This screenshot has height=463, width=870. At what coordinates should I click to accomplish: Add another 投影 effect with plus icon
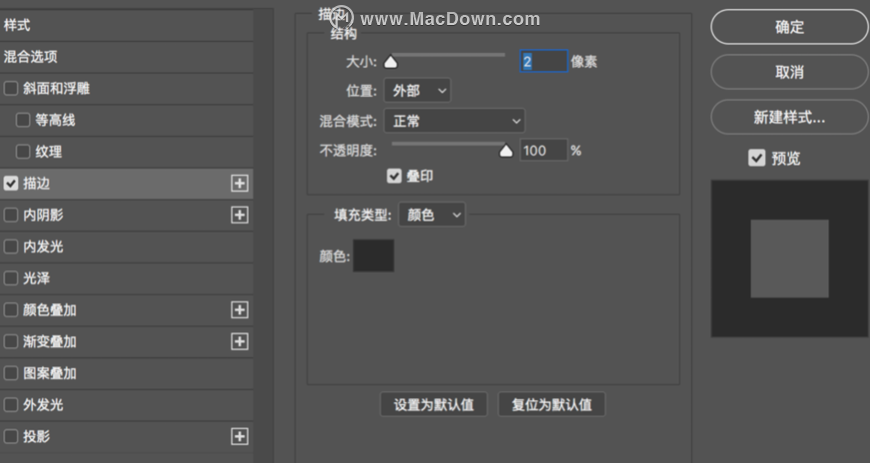point(240,436)
